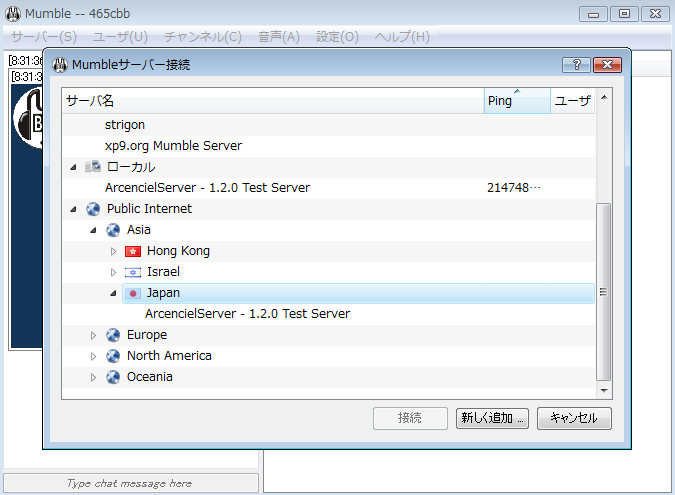The image size is (675, 495).
Task: Open the ヘルプ(H) menu
Action: click(402, 37)
